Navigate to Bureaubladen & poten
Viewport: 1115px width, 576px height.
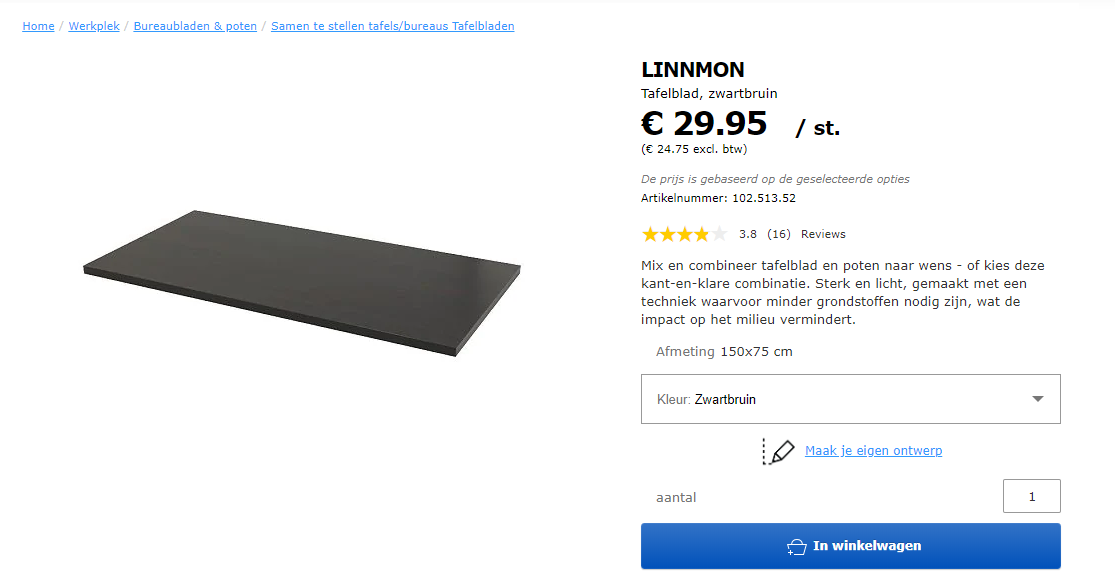point(195,26)
